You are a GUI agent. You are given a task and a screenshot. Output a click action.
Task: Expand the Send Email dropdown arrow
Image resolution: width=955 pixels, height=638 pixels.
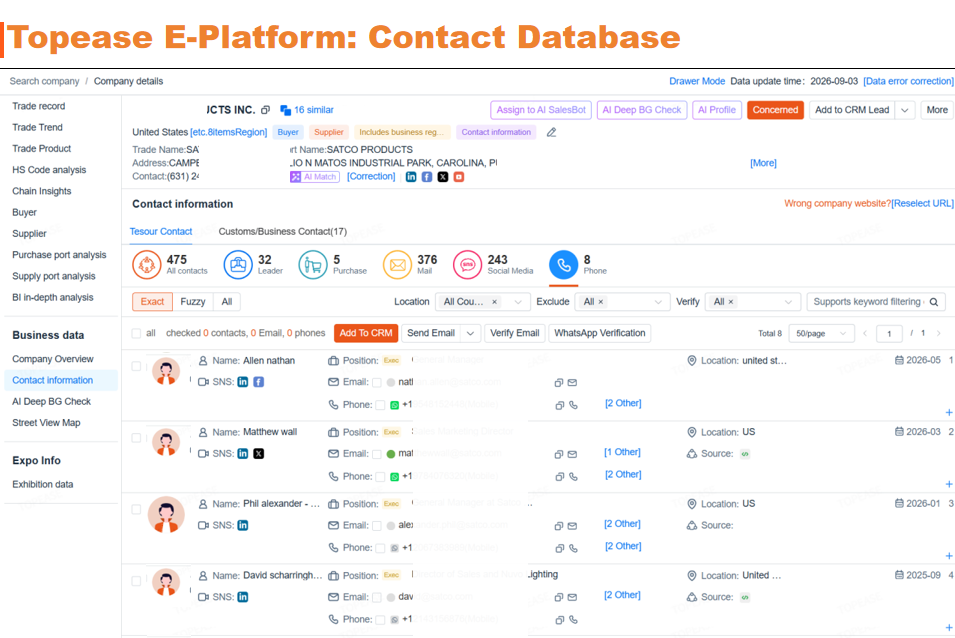point(471,334)
